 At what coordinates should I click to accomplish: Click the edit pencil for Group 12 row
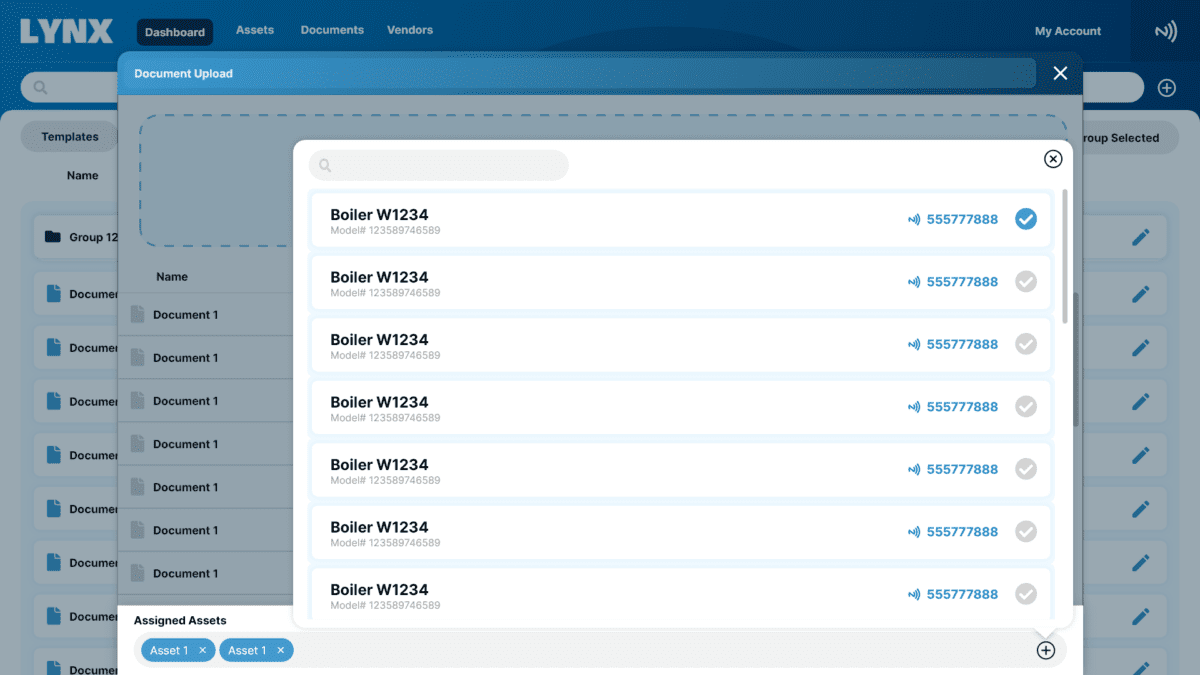(x=1140, y=238)
